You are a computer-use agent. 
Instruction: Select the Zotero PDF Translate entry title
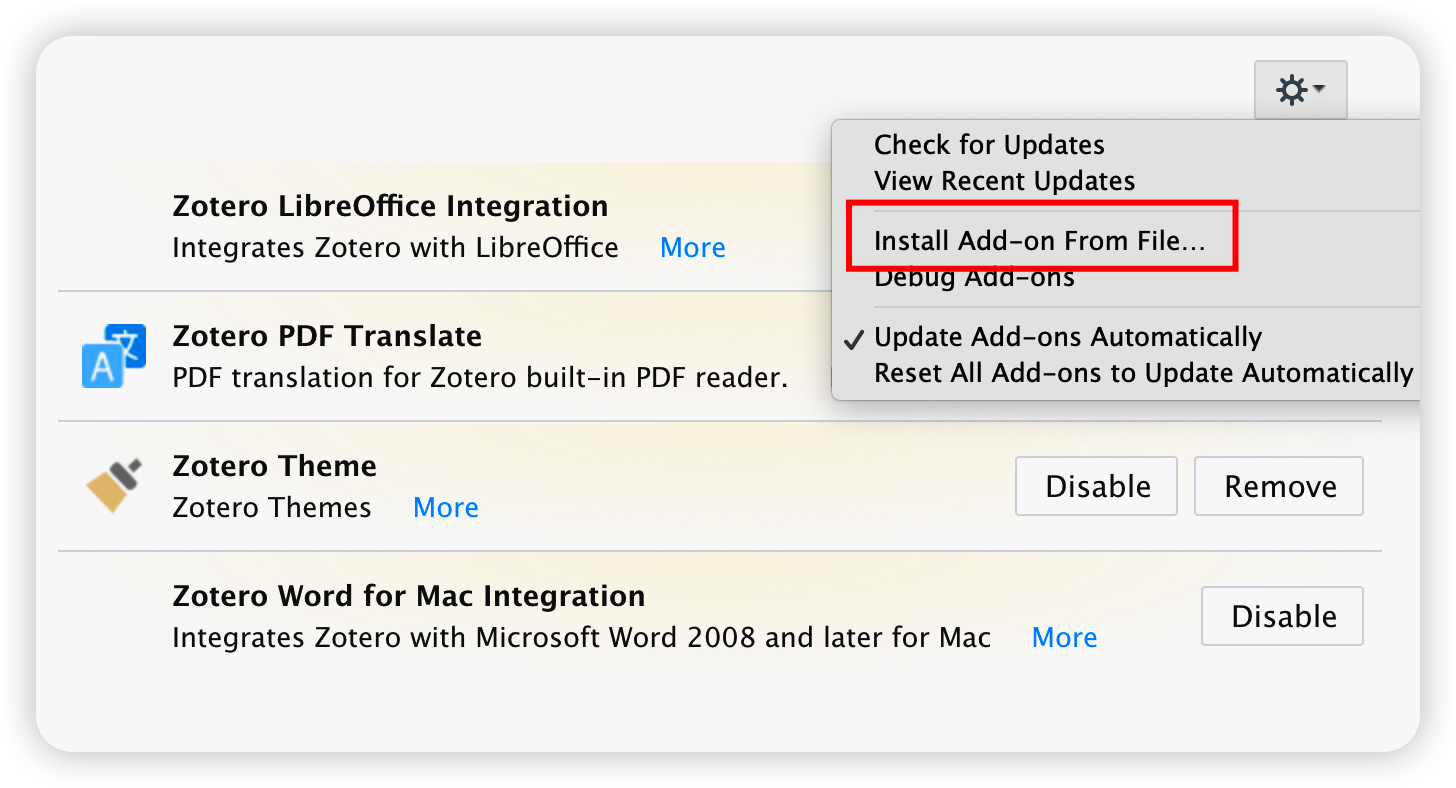click(x=327, y=336)
